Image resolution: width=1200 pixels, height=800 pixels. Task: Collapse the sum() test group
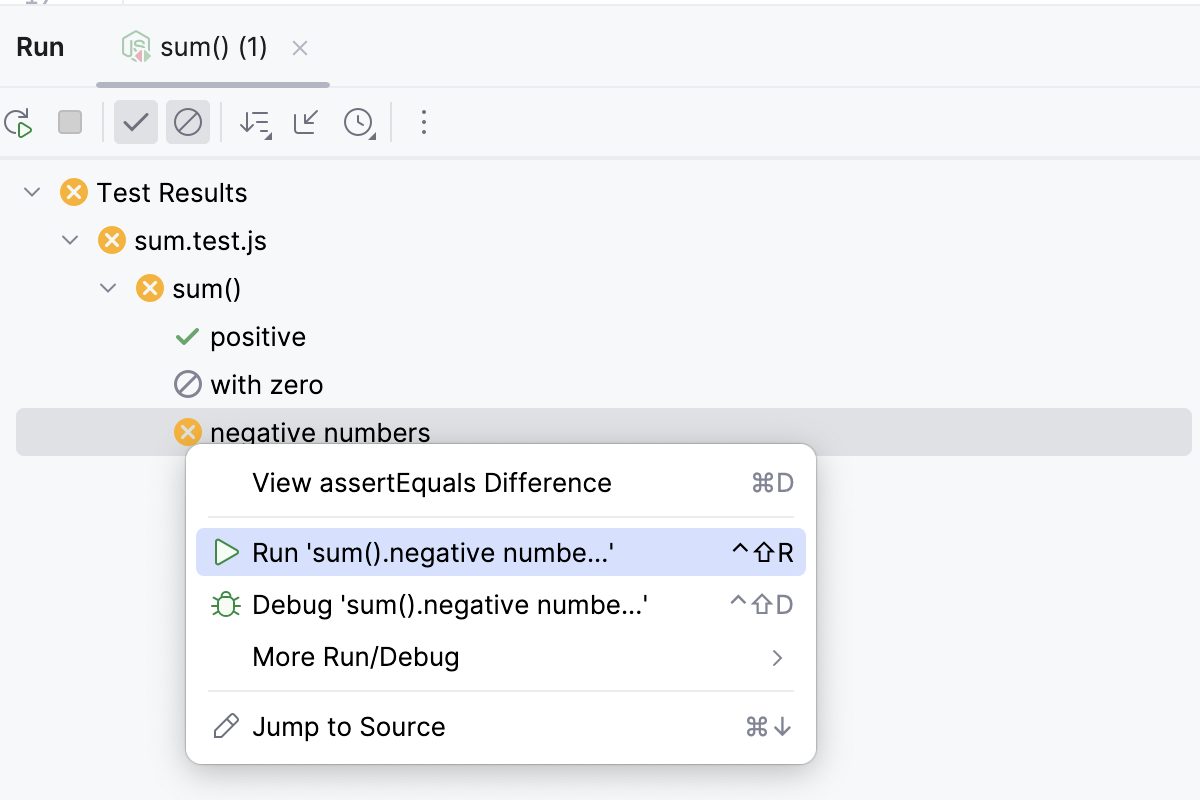[x=107, y=288]
